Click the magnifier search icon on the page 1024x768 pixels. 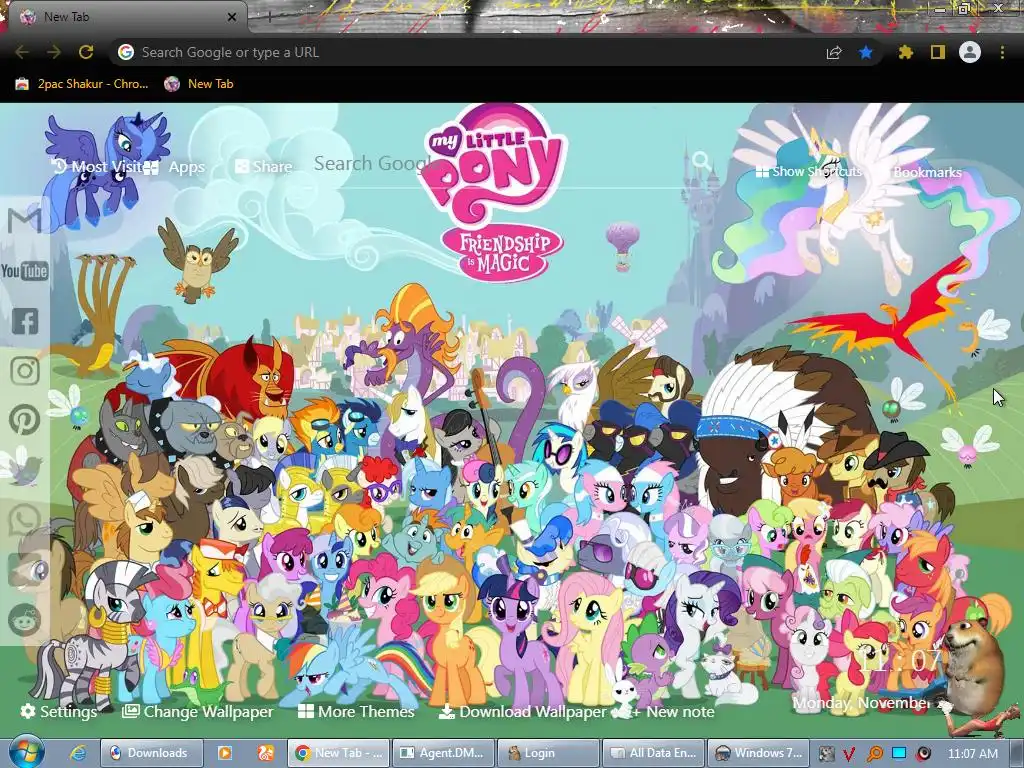[x=701, y=160]
